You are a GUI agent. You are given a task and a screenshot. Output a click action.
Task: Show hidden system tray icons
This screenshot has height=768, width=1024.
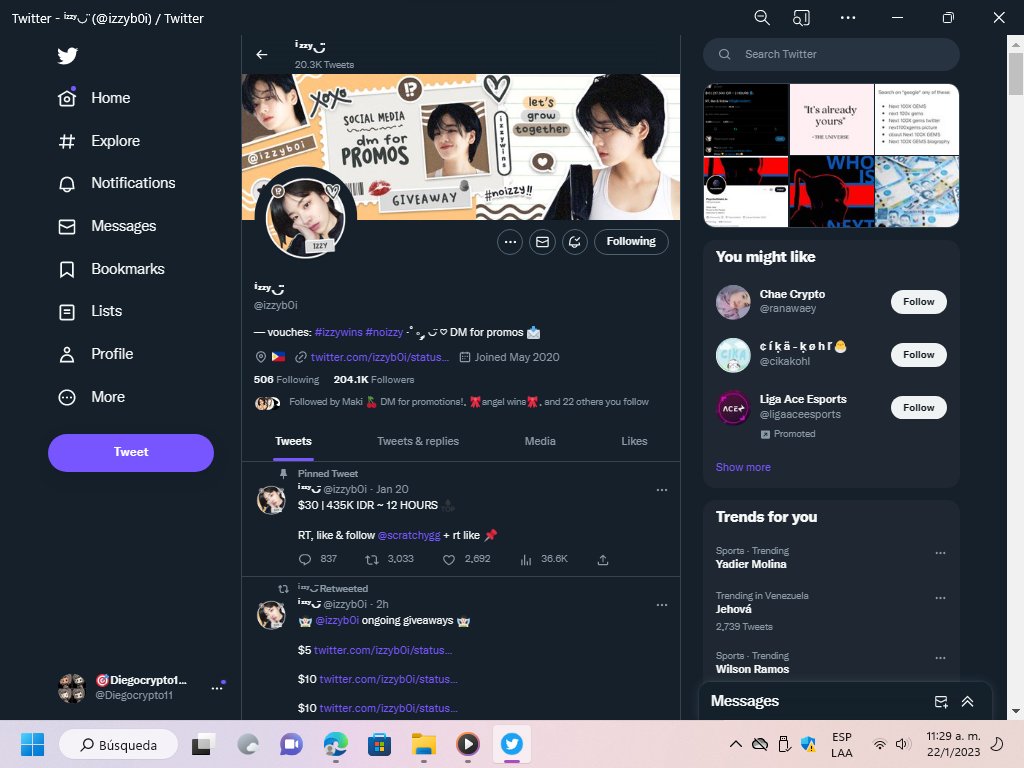(735, 744)
